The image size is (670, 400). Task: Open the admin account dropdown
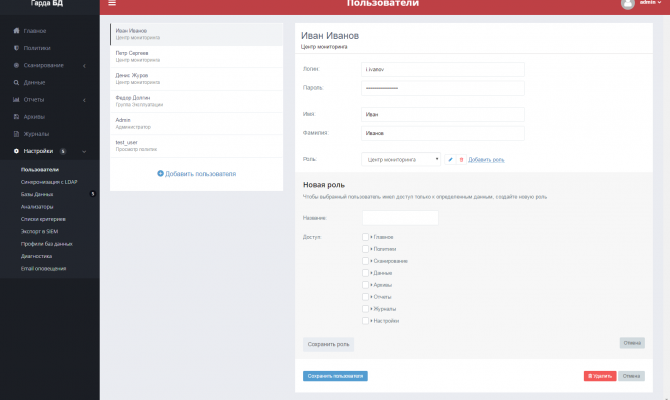point(650,3)
